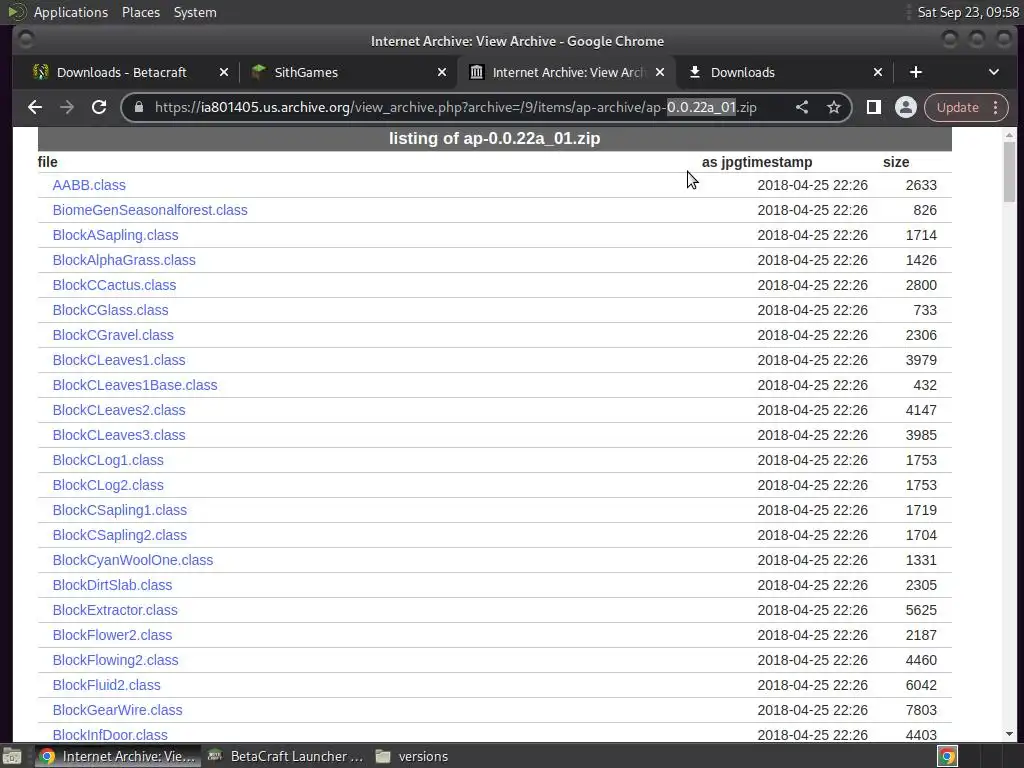This screenshot has width=1024, height=768.
Task: Open BlockCLeaves1.class file
Action: coord(119,360)
